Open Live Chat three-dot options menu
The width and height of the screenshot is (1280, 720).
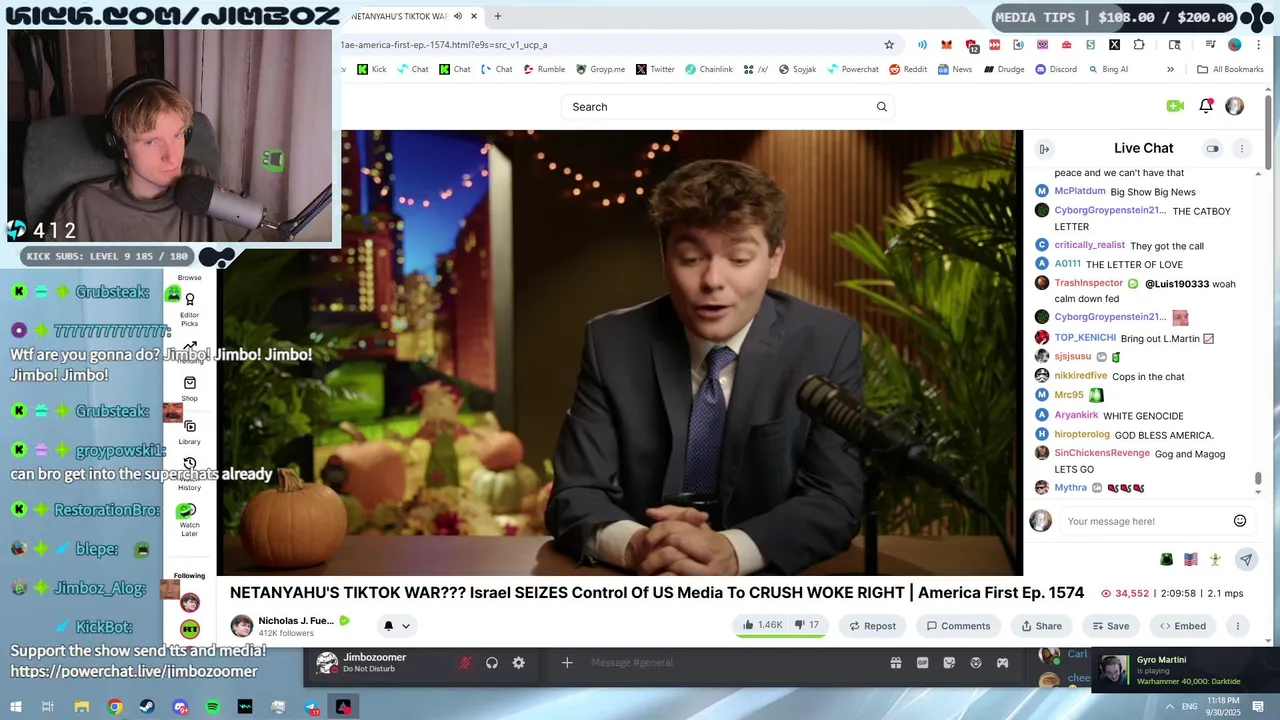[1242, 149]
